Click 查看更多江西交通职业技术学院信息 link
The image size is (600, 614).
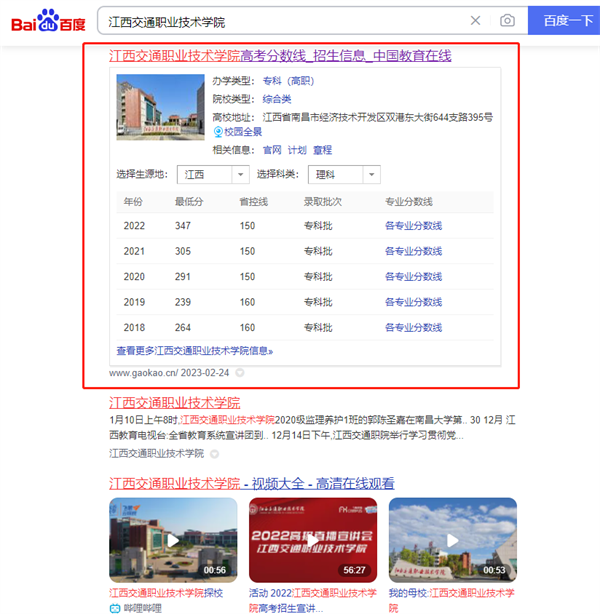(195, 351)
